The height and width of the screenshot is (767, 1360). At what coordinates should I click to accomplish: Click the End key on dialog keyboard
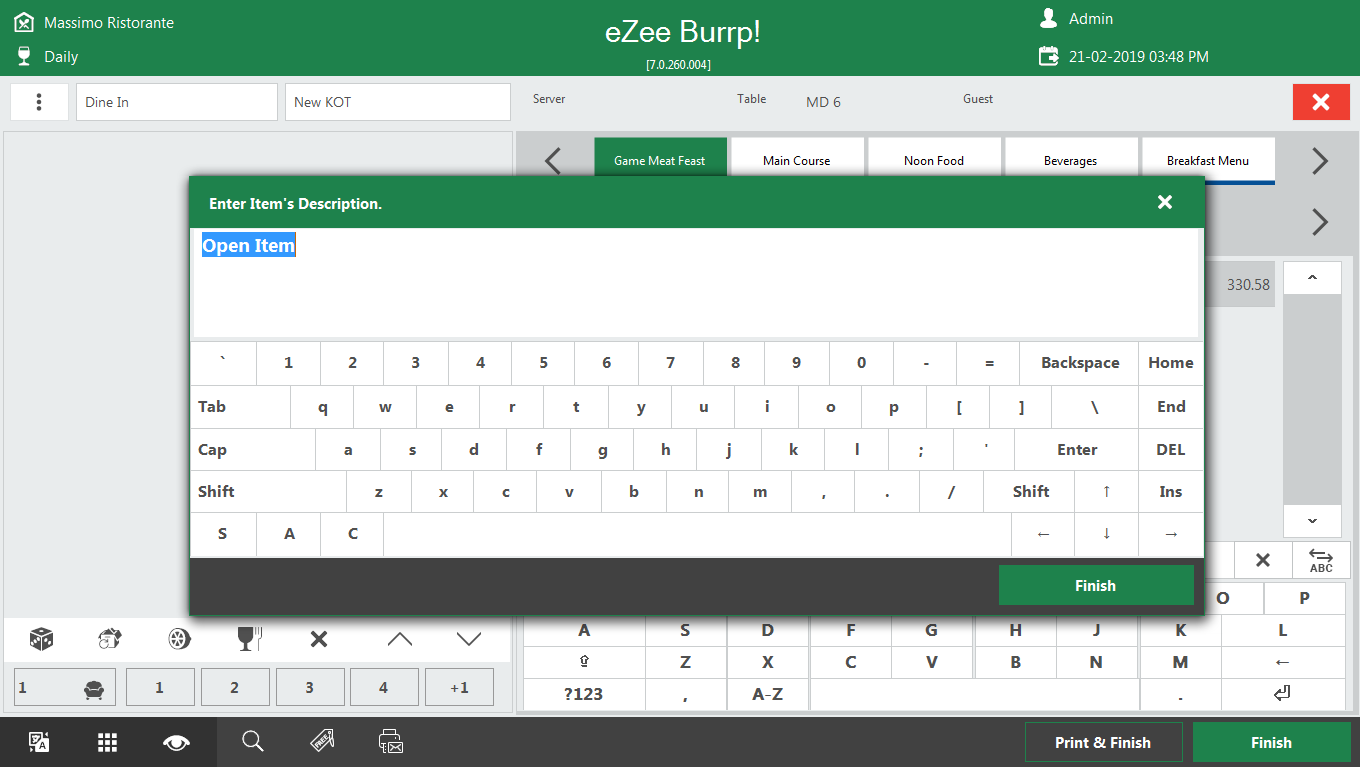point(1171,407)
